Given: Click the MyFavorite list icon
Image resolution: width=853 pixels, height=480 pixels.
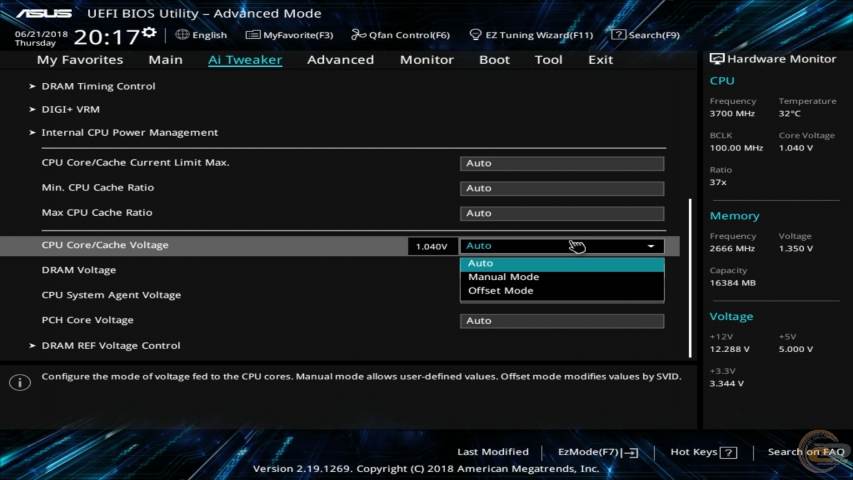Looking at the screenshot, I should [x=252, y=35].
